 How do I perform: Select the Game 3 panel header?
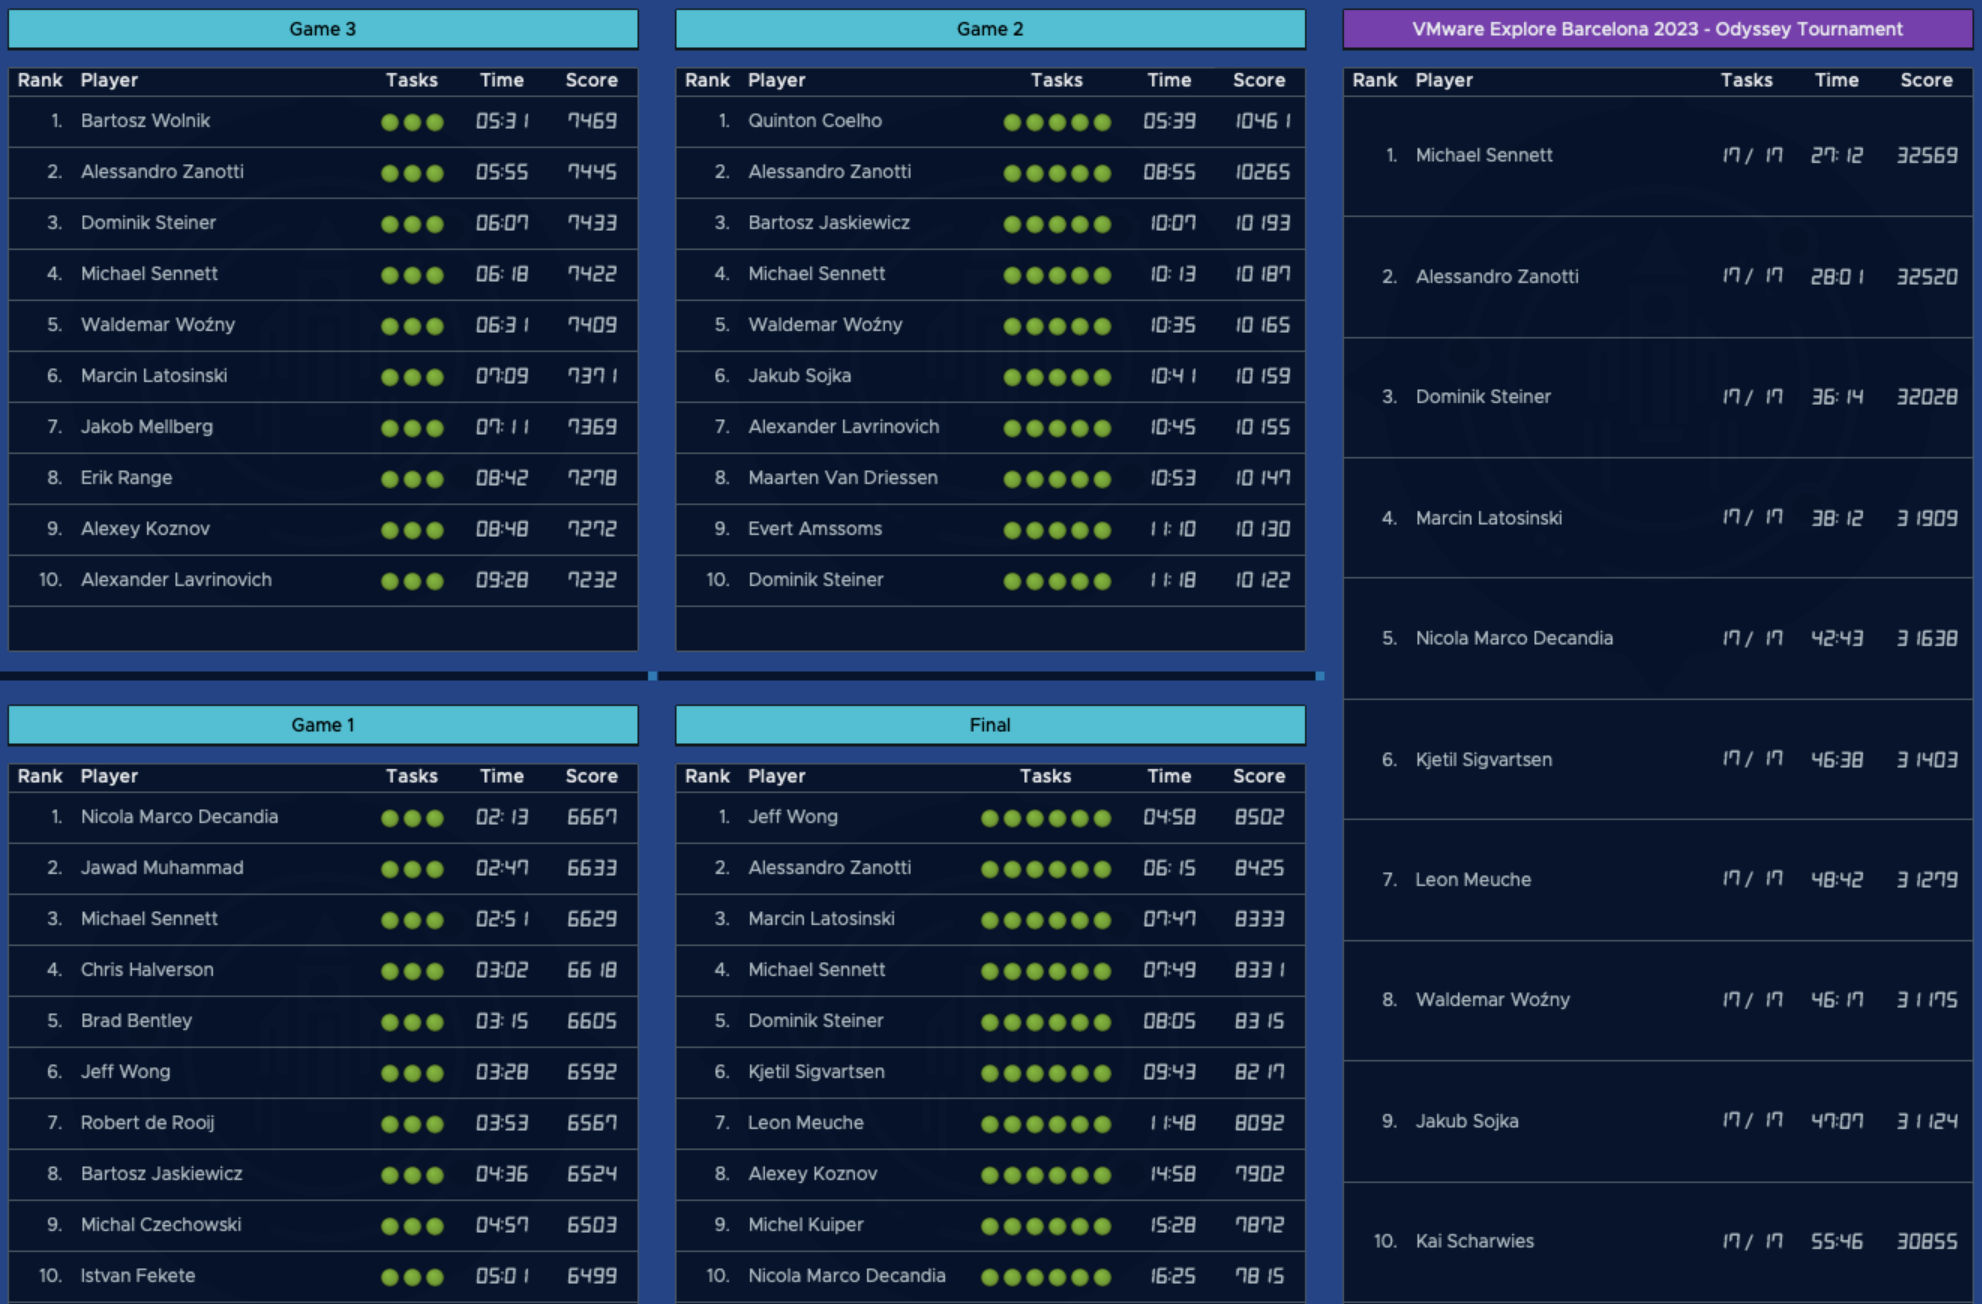tap(322, 29)
